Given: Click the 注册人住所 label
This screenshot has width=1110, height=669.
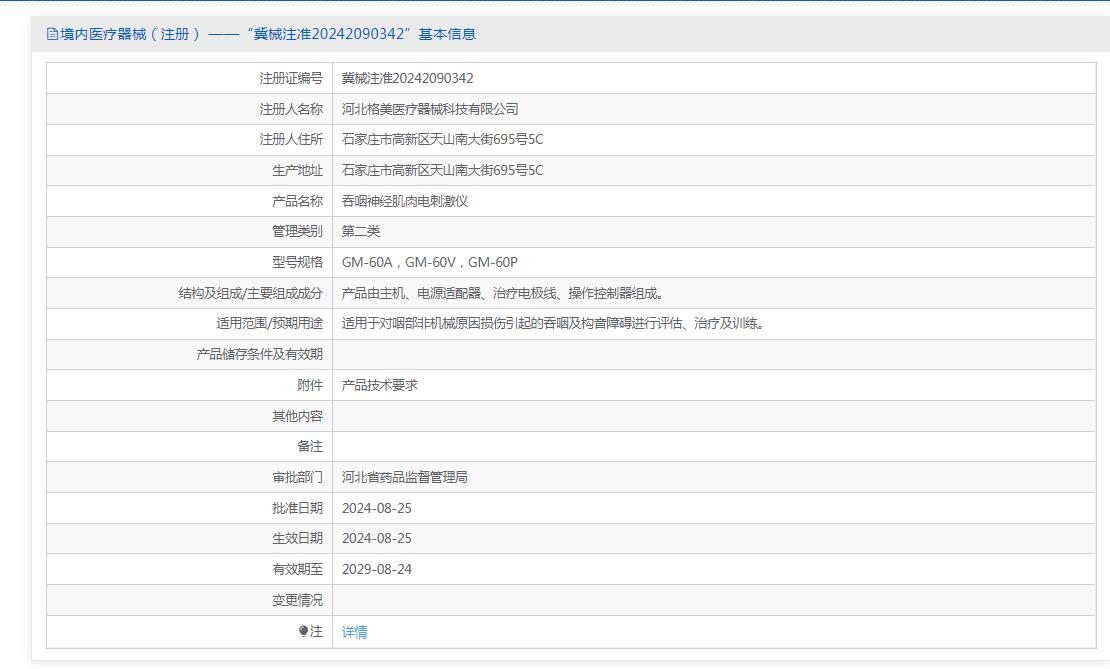Looking at the screenshot, I should pyautogui.click(x=291, y=139).
